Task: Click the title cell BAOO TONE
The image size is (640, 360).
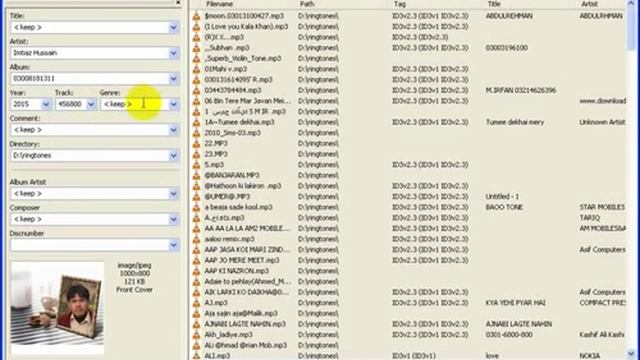Action: tap(504, 207)
